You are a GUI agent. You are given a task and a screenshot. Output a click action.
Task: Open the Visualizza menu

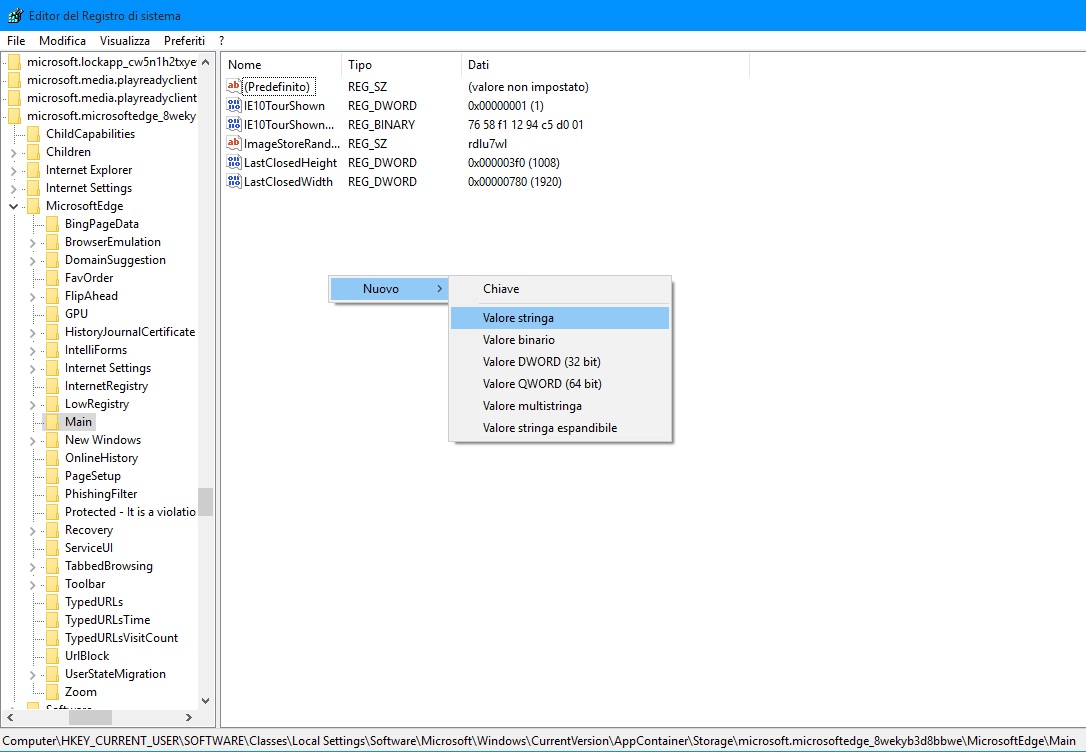click(125, 41)
